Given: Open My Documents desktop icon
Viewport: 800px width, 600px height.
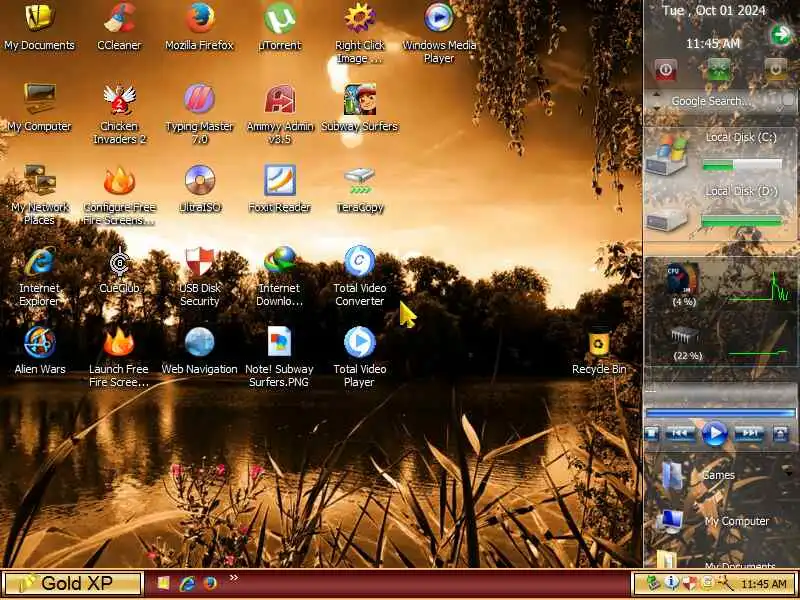Looking at the screenshot, I should tap(39, 27).
